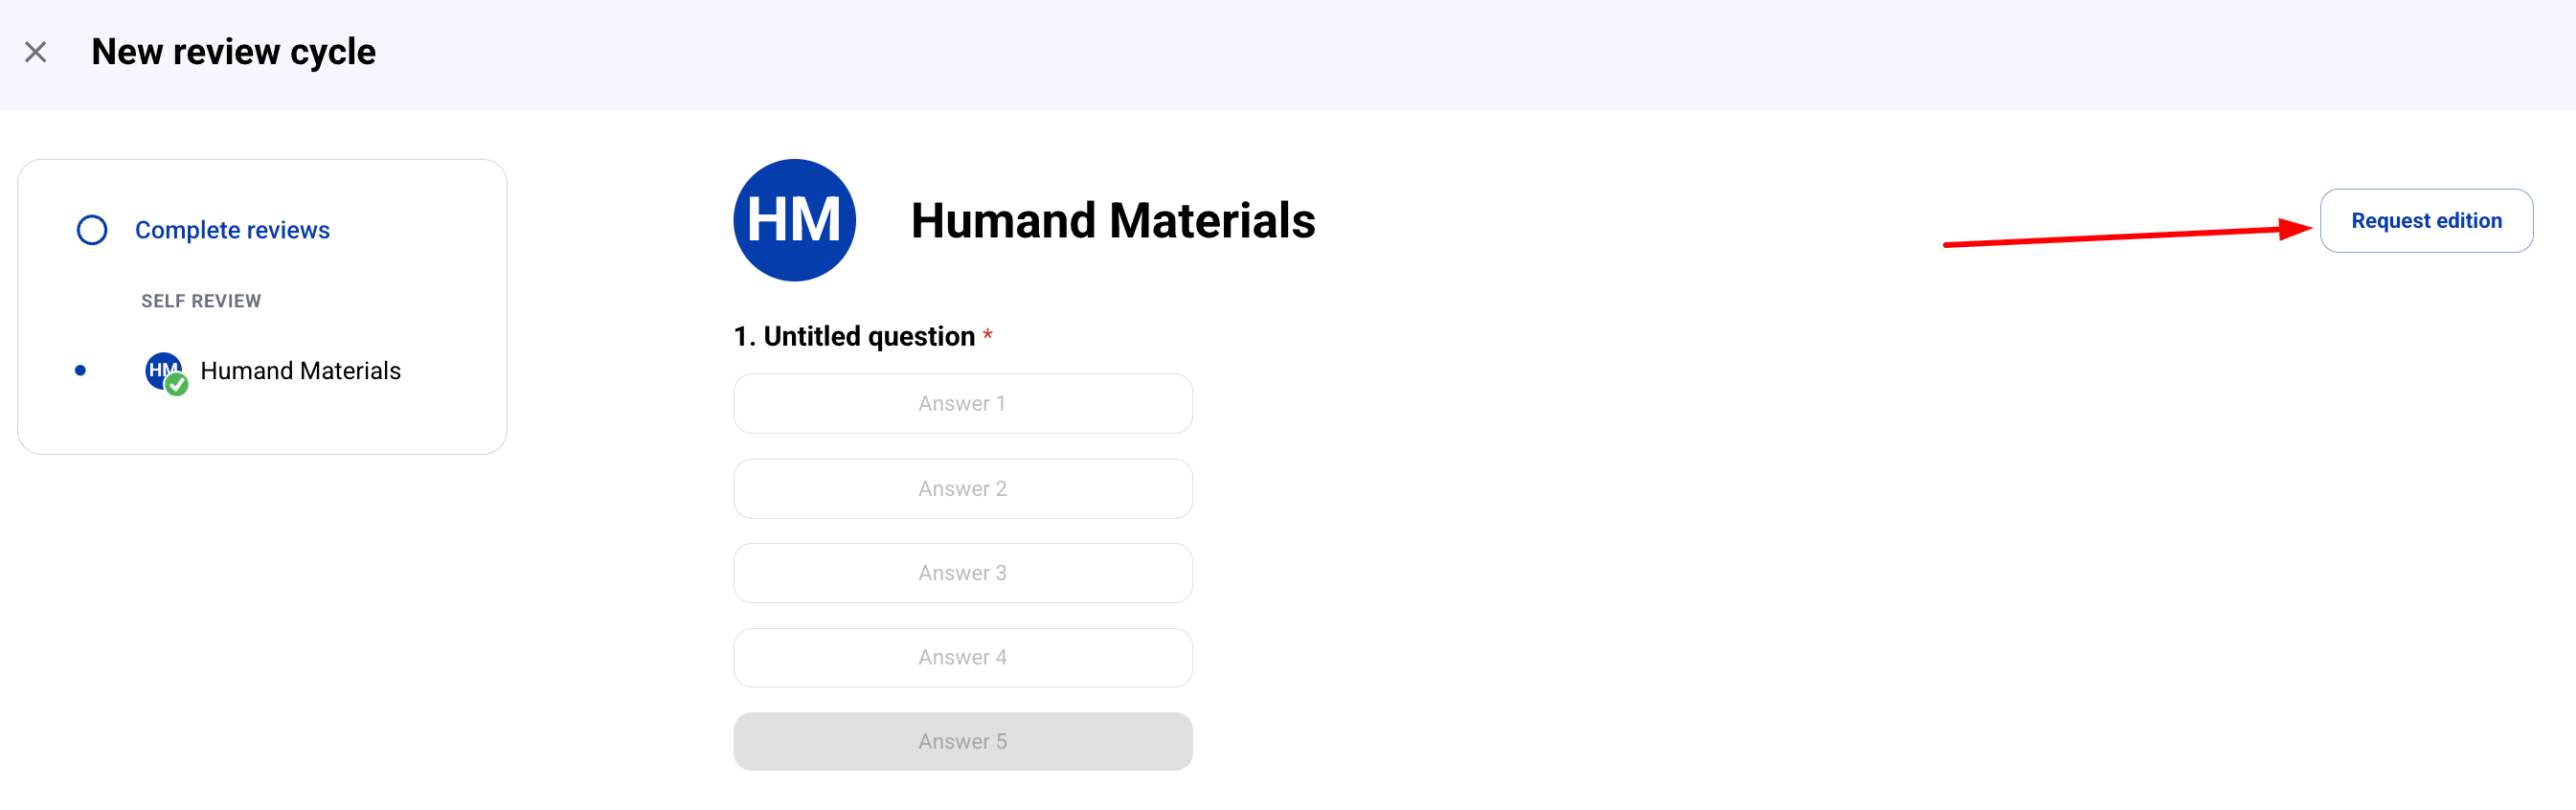Screen dimensions: 2576x810
Task: Choose Answer 4 option
Action: 962,658
